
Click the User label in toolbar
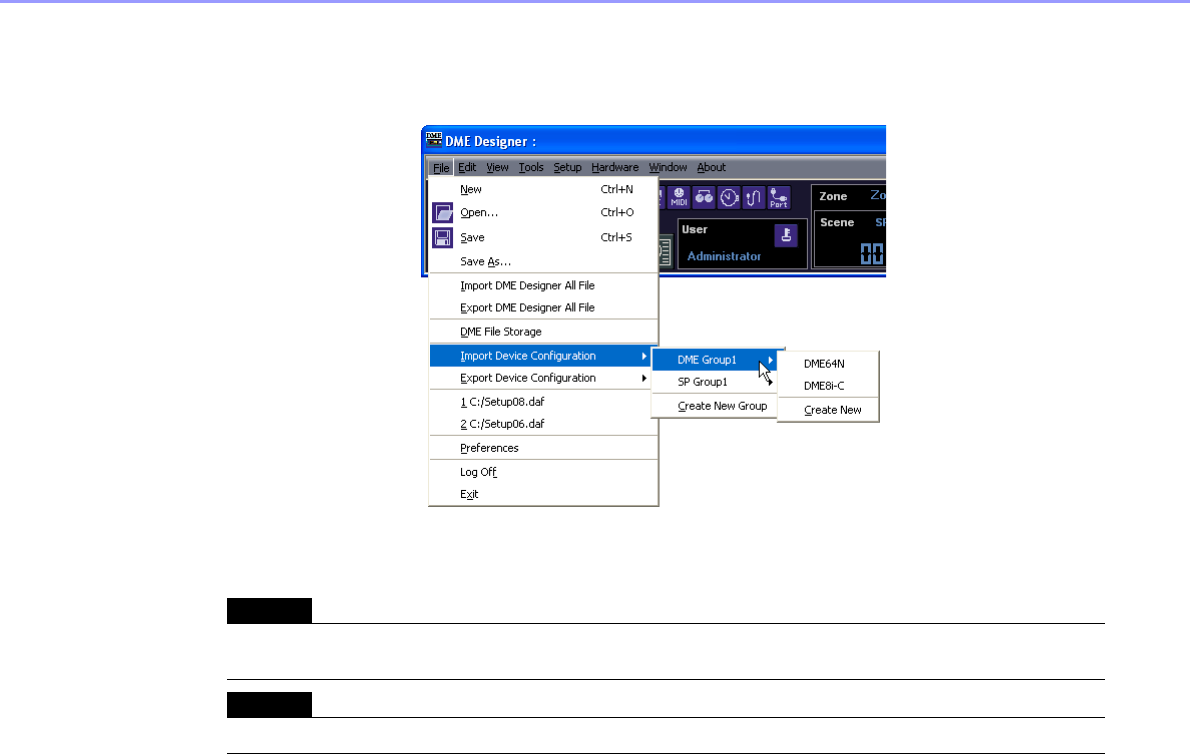click(694, 229)
